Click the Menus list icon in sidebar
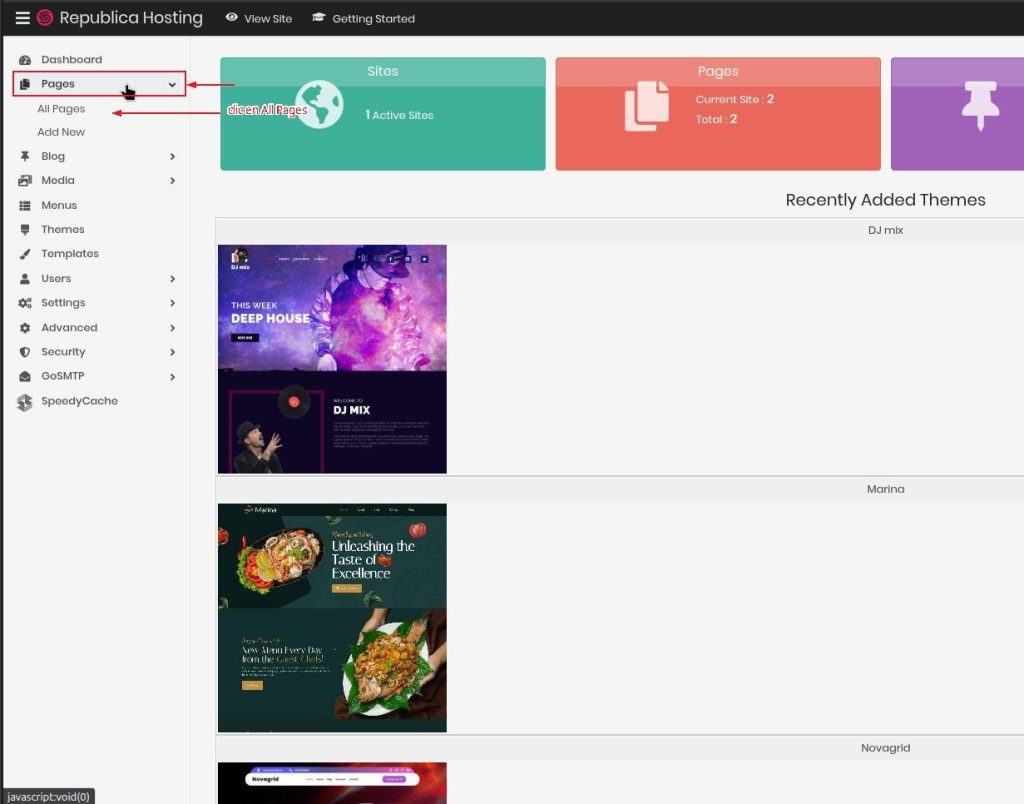Image resolution: width=1024 pixels, height=804 pixels. (25, 205)
